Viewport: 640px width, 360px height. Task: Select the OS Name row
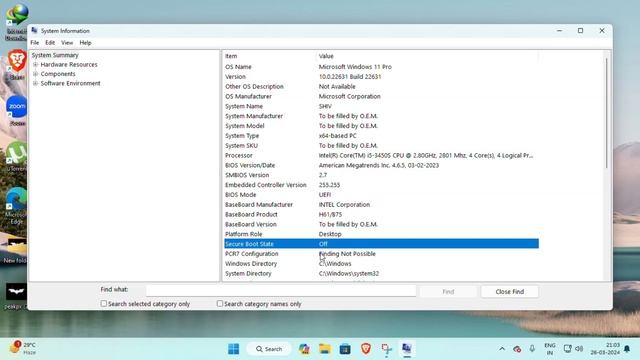tap(381, 67)
